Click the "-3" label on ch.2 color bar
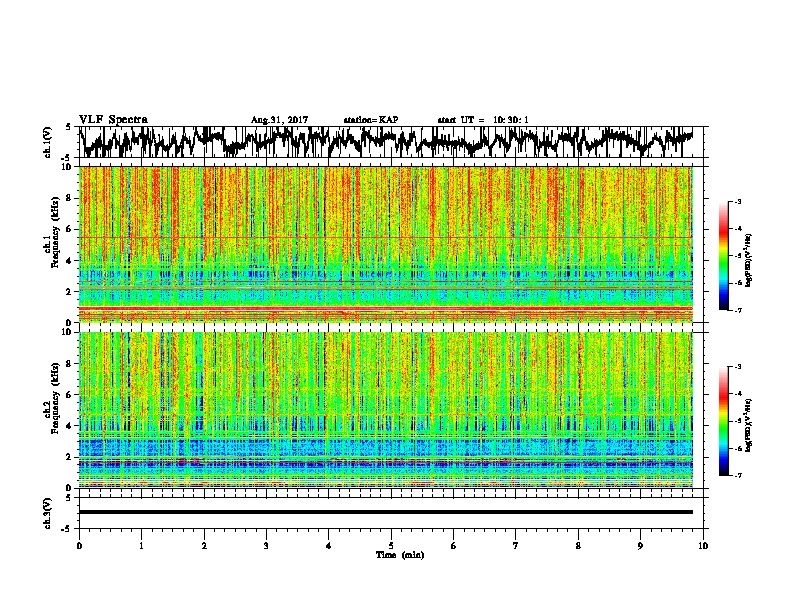This screenshot has height=612, width=792. 737,367
